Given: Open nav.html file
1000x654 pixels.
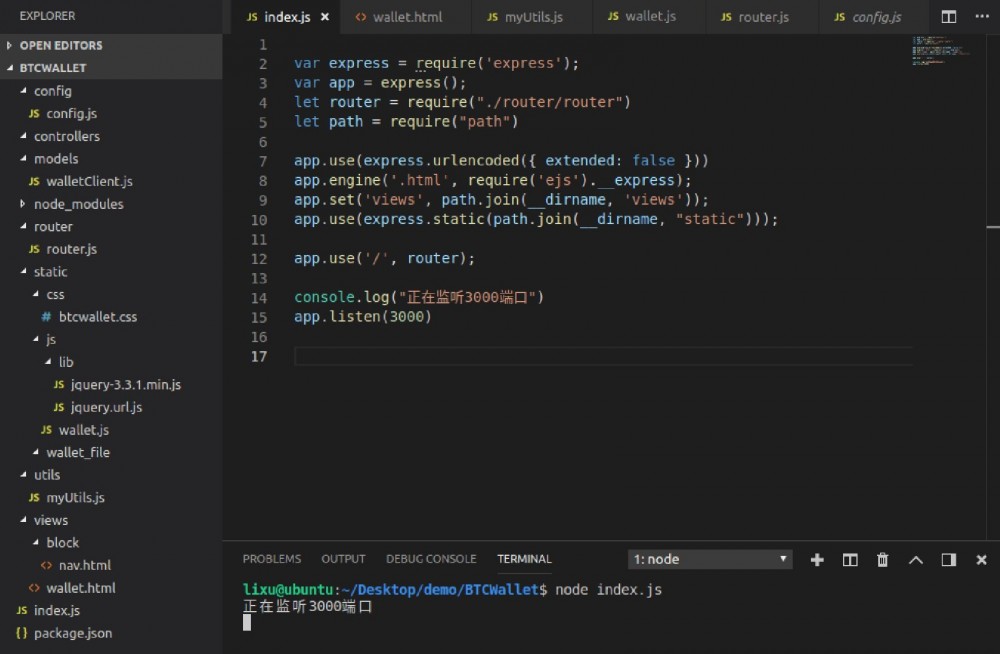Looking at the screenshot, I should point(111,565).
